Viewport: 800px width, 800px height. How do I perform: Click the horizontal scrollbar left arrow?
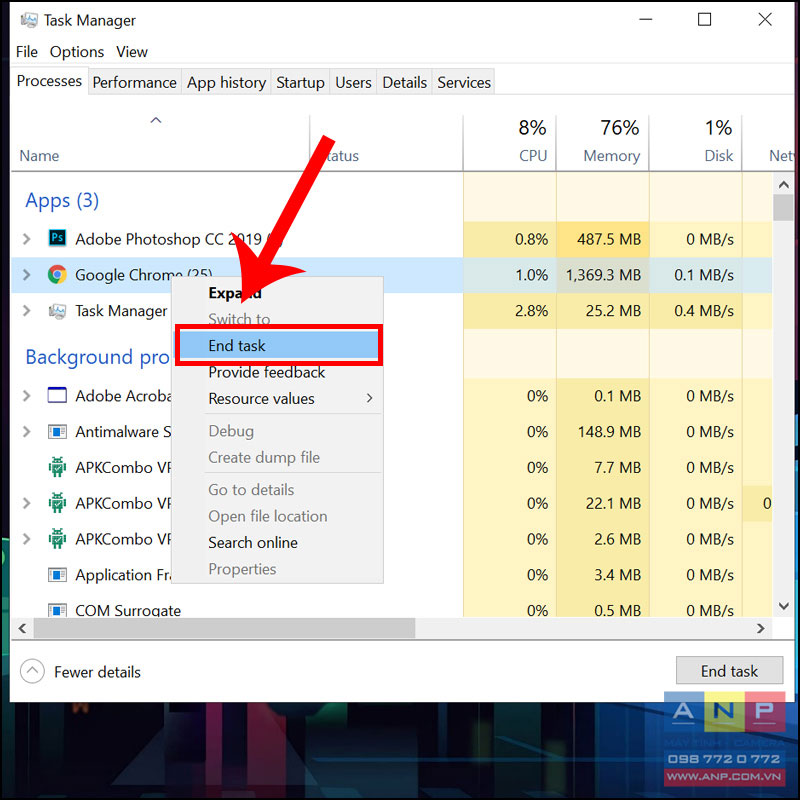pyautogui.click(x=22, y=628)
